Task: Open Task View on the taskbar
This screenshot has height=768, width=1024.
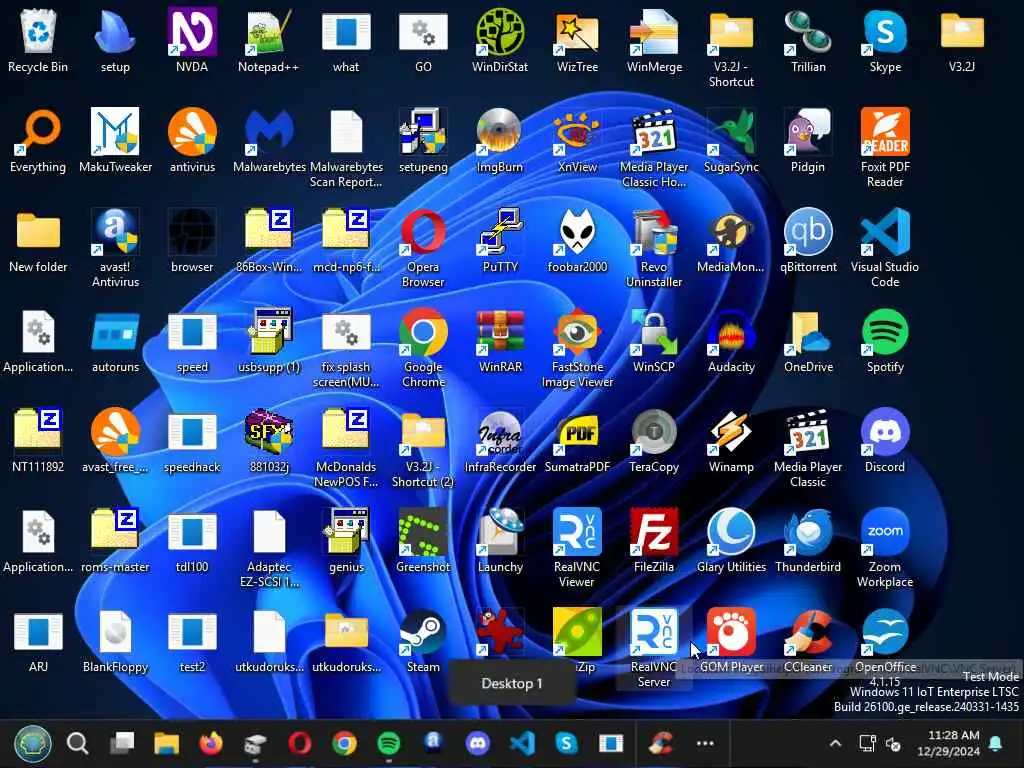Action: point(122,743)
